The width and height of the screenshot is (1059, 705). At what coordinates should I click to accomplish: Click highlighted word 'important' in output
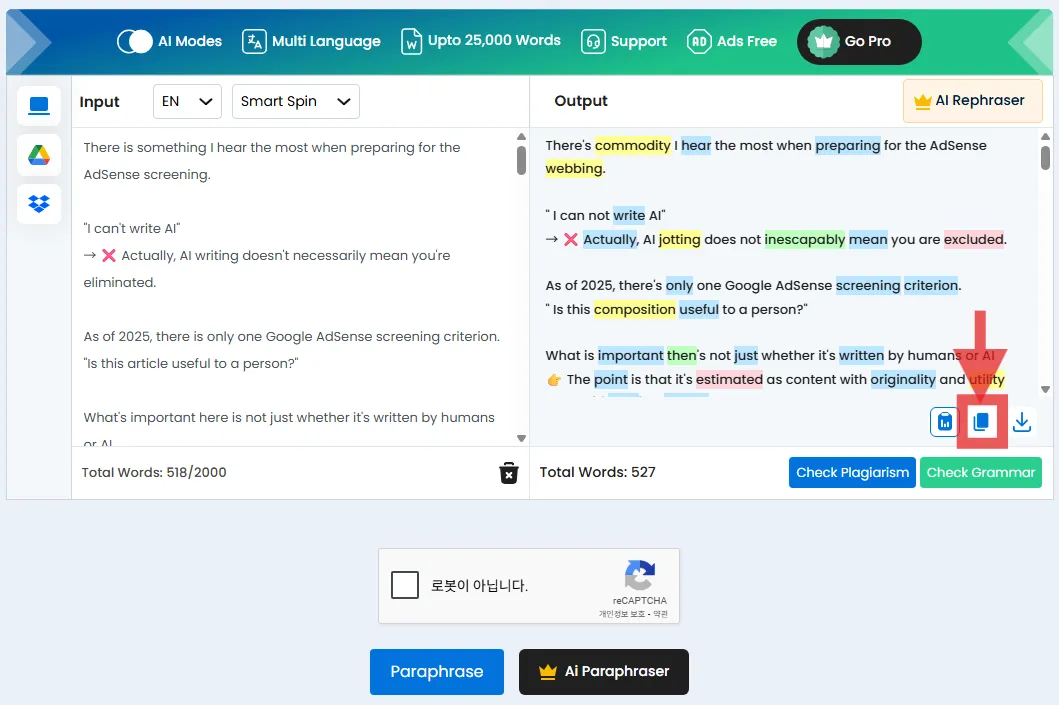click(x=631, y=355)
